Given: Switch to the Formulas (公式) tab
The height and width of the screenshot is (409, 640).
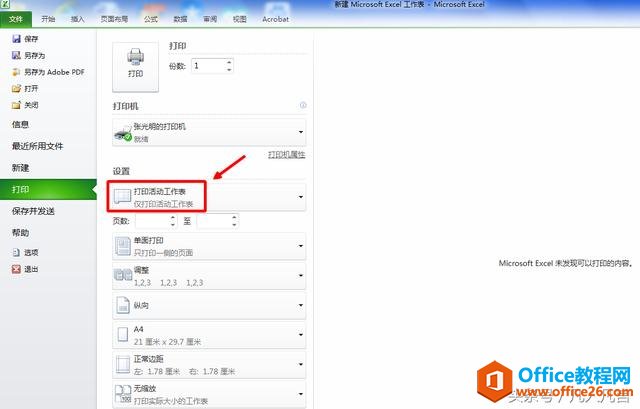Looking at the screenshot, I should coord(151,19).
